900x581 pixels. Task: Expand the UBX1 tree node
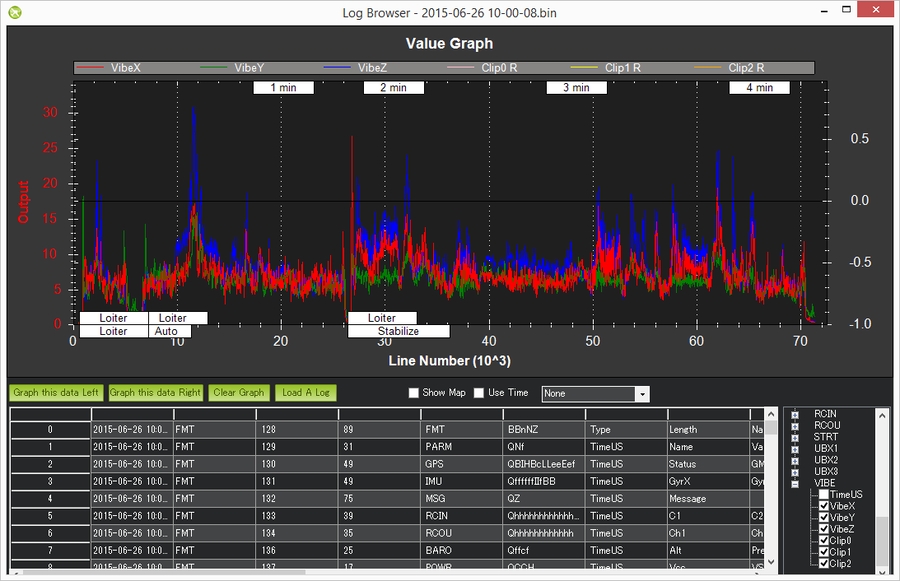(795, 448)
